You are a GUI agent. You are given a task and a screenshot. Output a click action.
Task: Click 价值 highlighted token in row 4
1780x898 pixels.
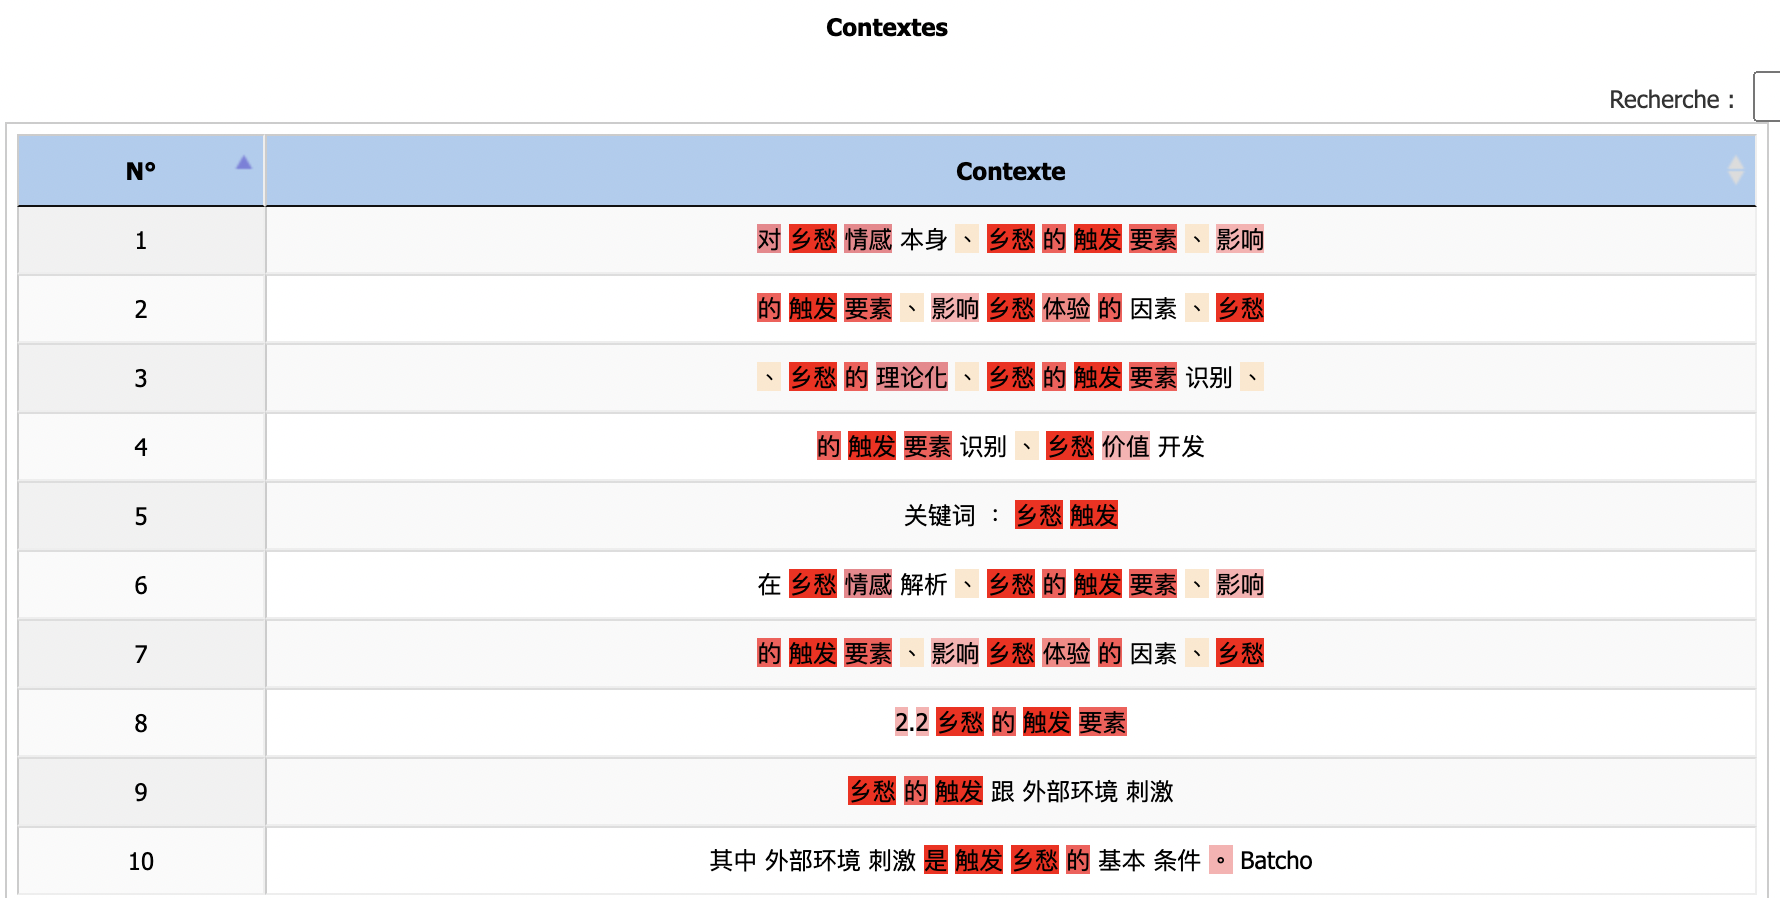tap(1125, 447)
